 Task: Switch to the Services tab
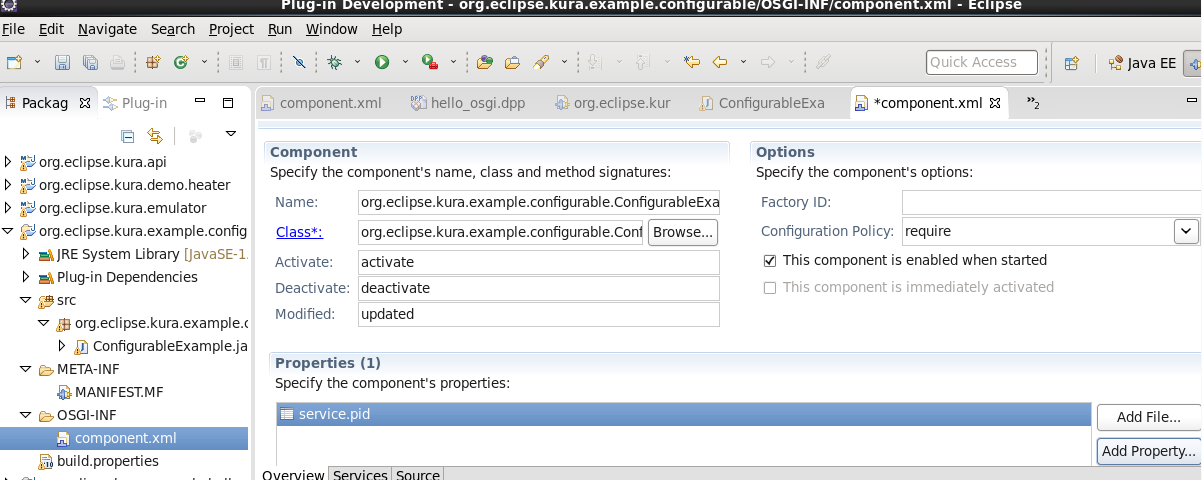coord(360,475)
